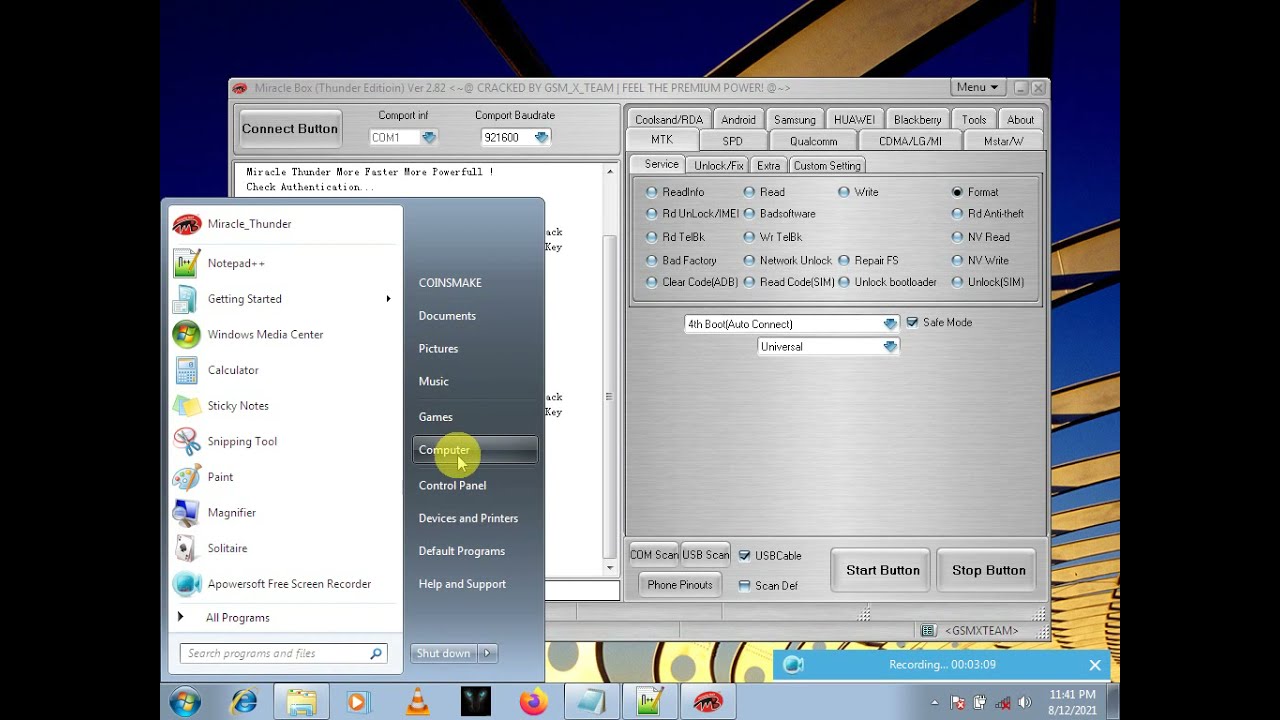
Task: Enable the Scan Def checkbox
Action: [744, 586]
